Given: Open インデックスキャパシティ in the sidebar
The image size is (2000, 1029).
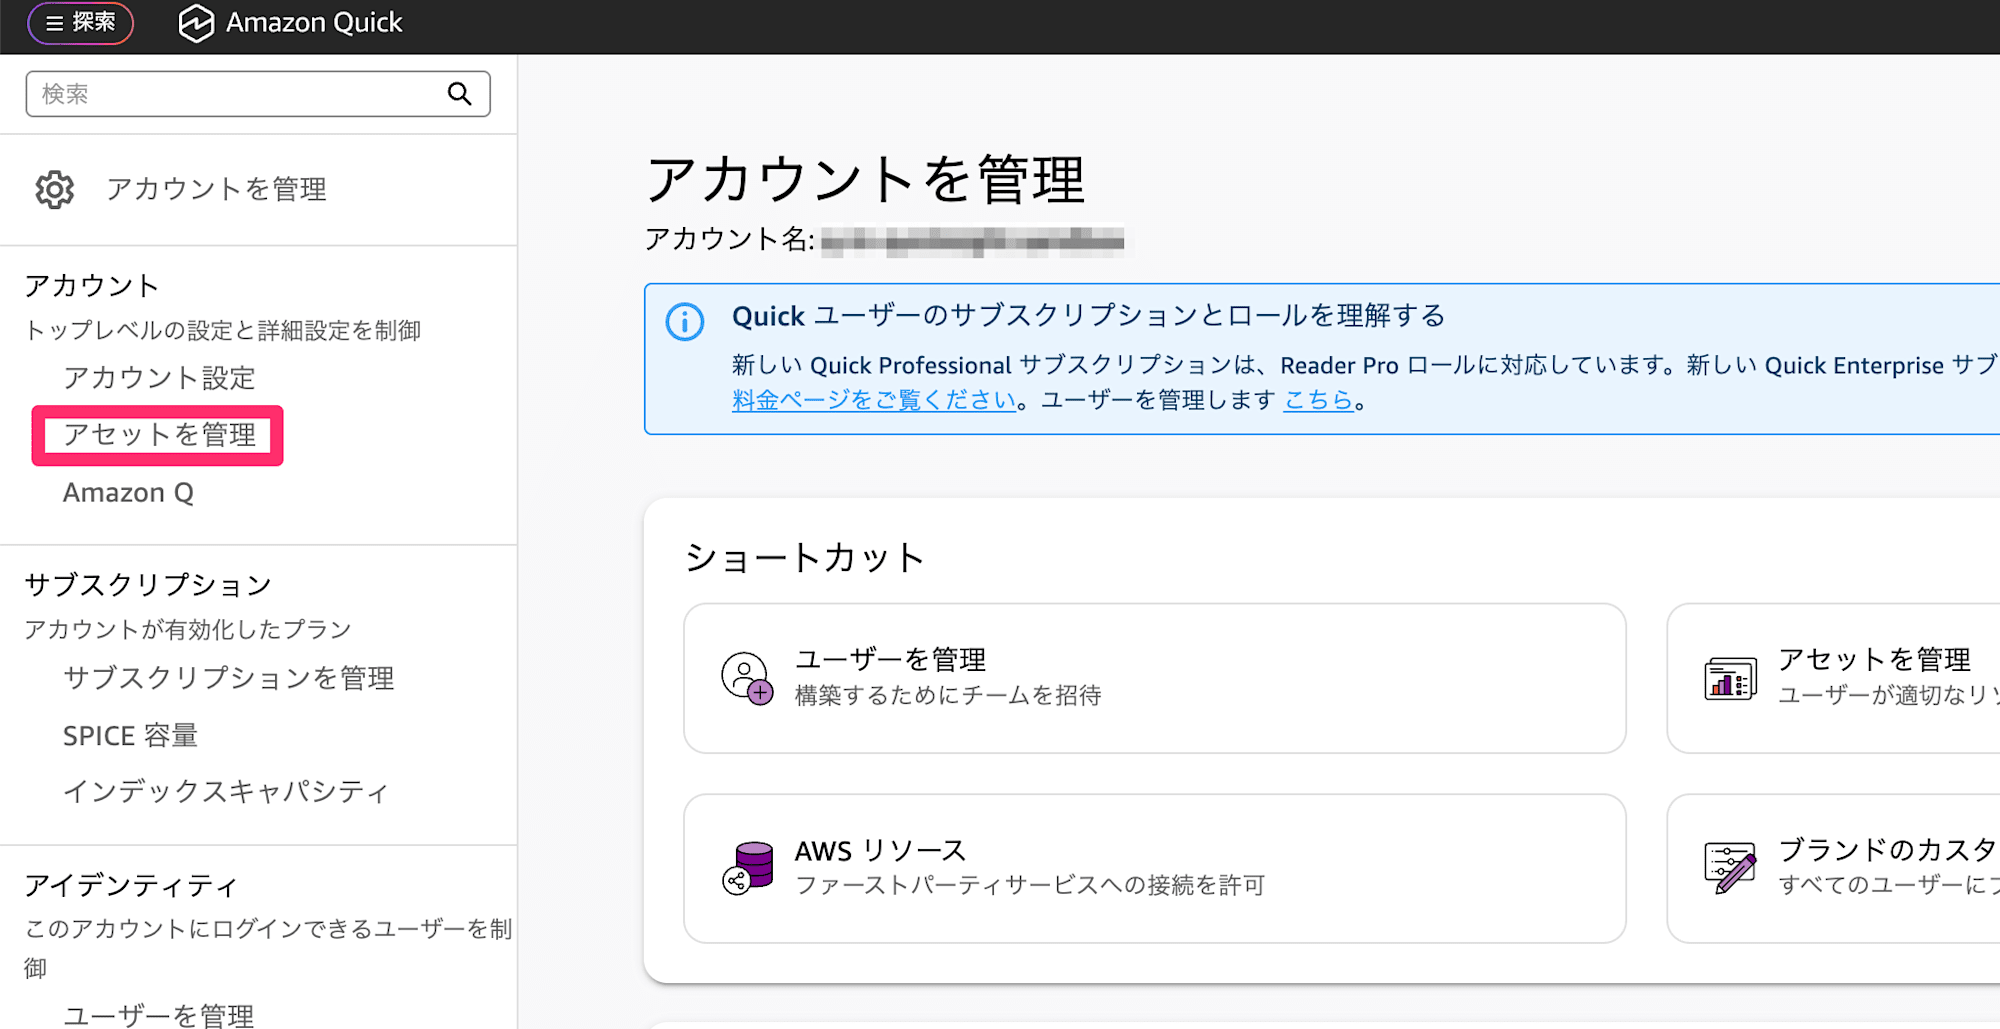Looking at the screenshot, I should point(225,792).
